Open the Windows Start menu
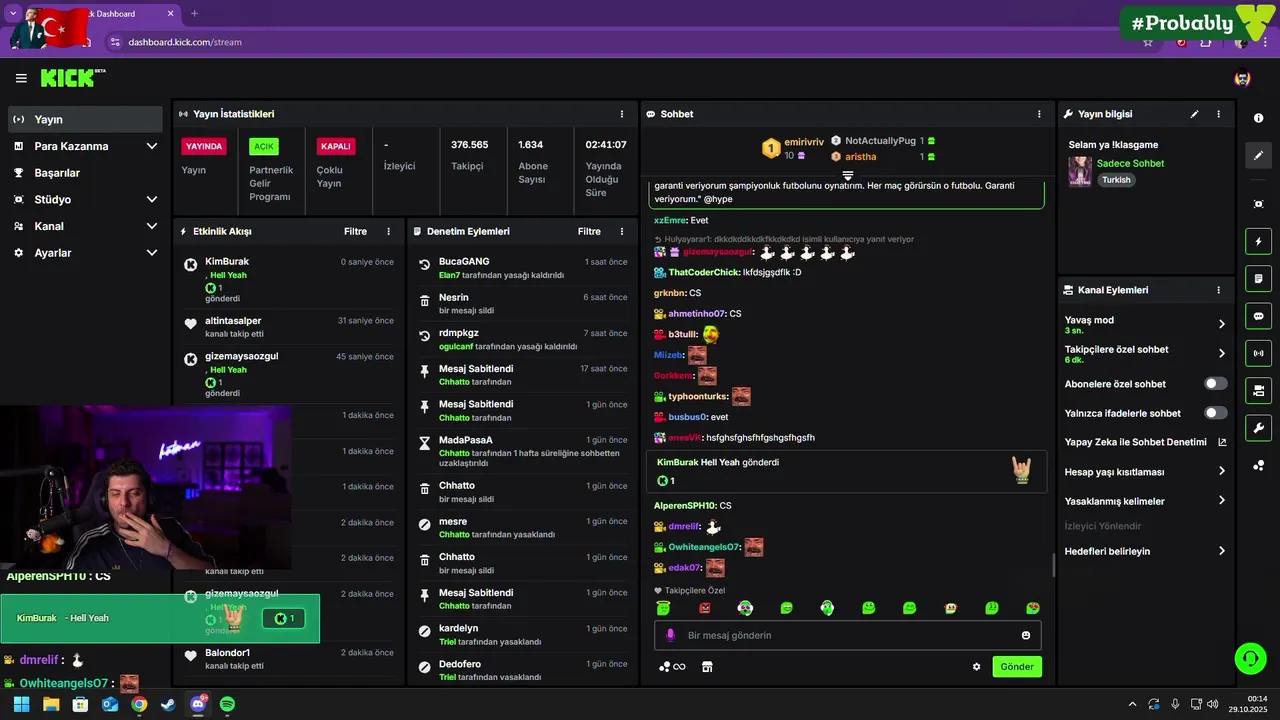The width and height of the screenshot is (1280, 720). pyautogui.click(x=22, y=704)
